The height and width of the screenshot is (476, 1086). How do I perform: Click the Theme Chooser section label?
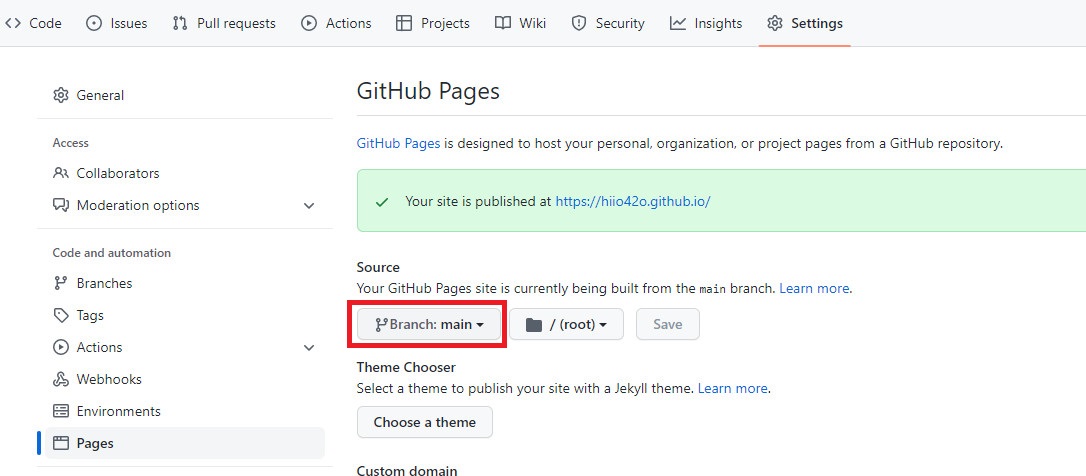(406, 367)
